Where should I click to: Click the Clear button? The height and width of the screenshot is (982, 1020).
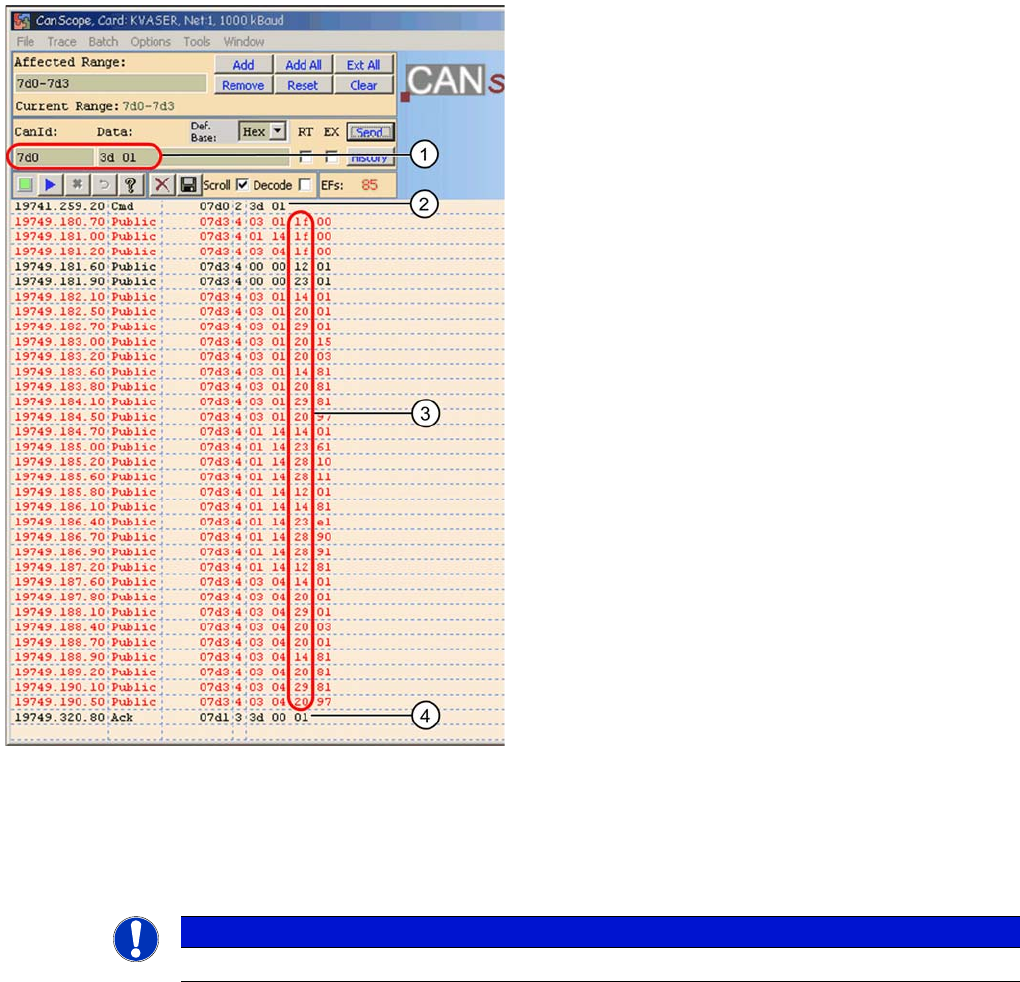(364, 85)
